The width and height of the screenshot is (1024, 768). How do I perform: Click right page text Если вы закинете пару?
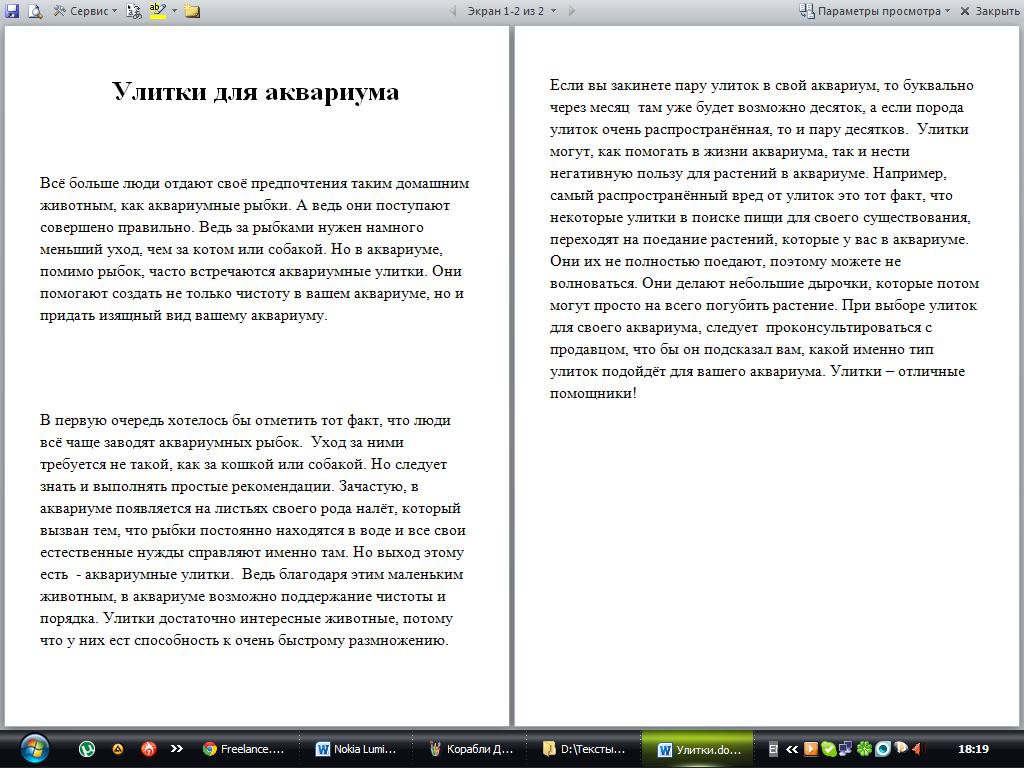point(765,238)
